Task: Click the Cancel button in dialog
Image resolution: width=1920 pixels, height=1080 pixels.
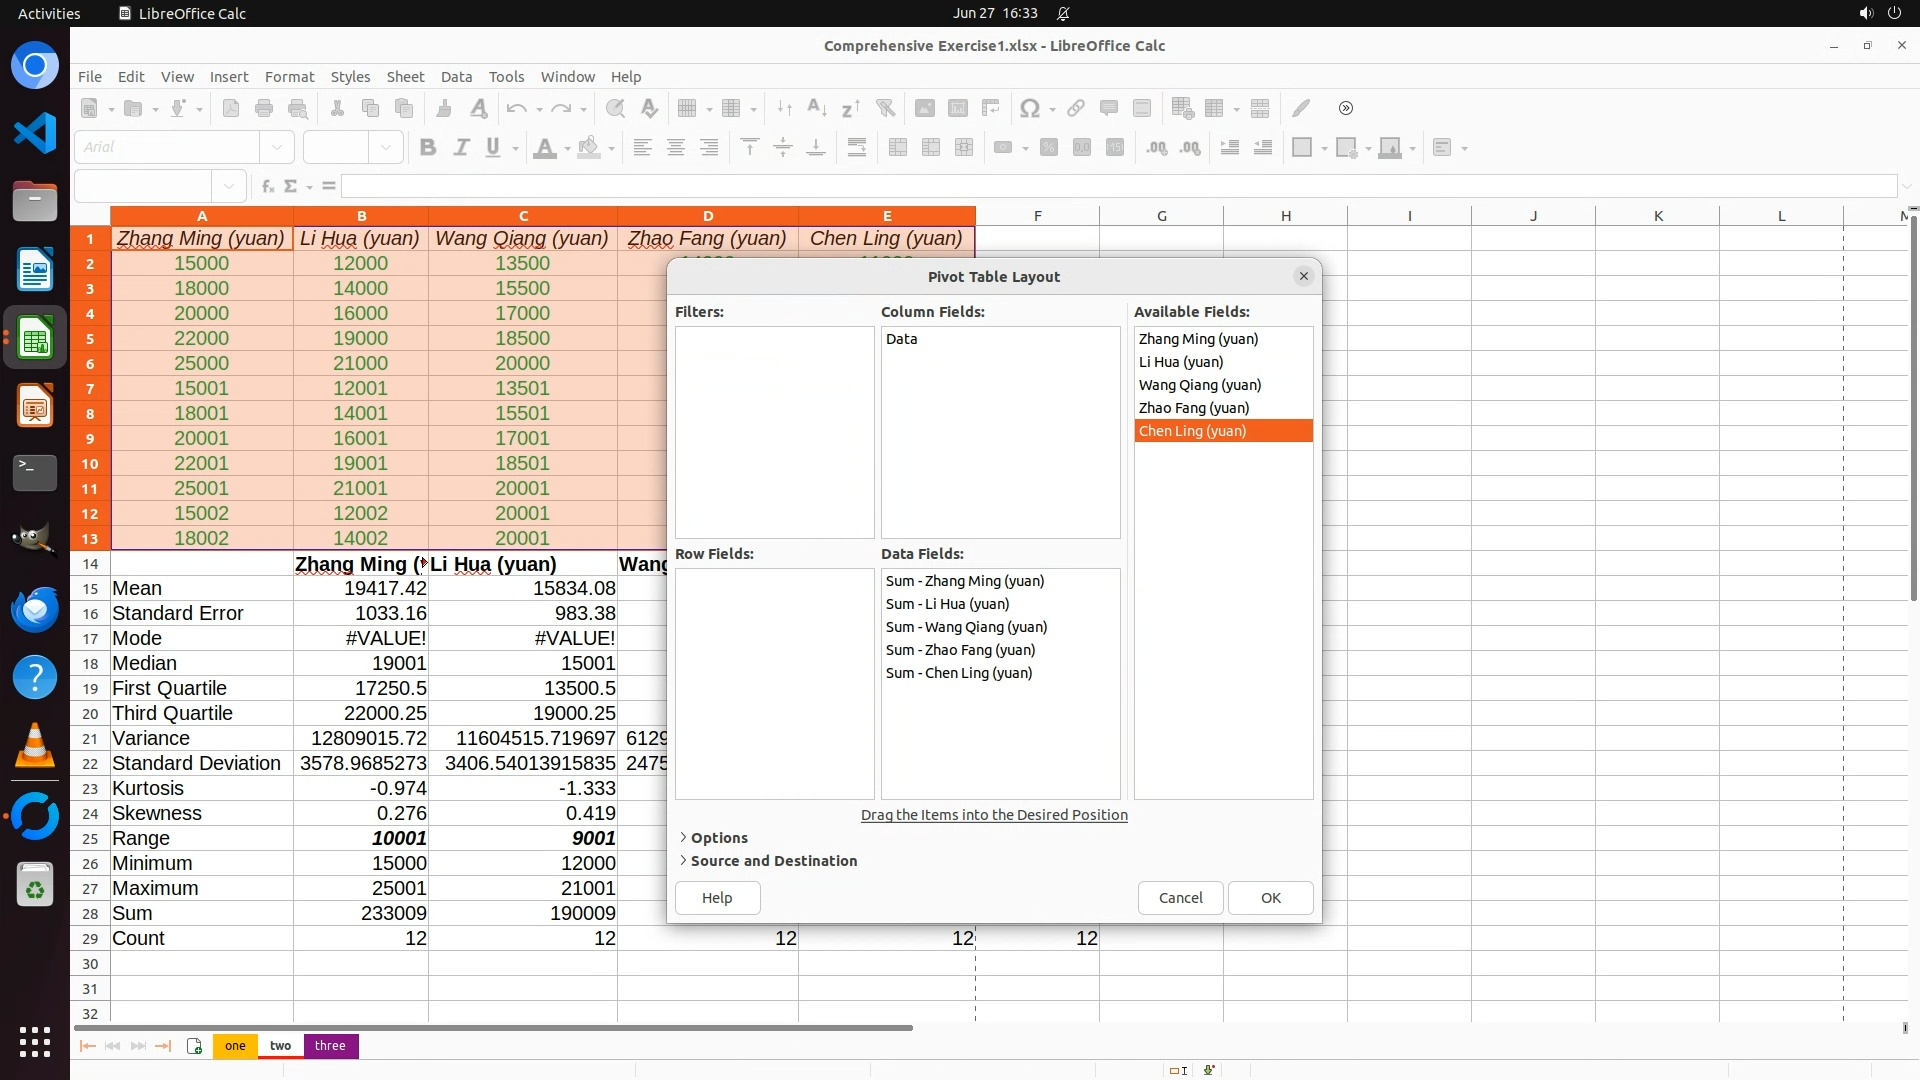Action: 1180,898
